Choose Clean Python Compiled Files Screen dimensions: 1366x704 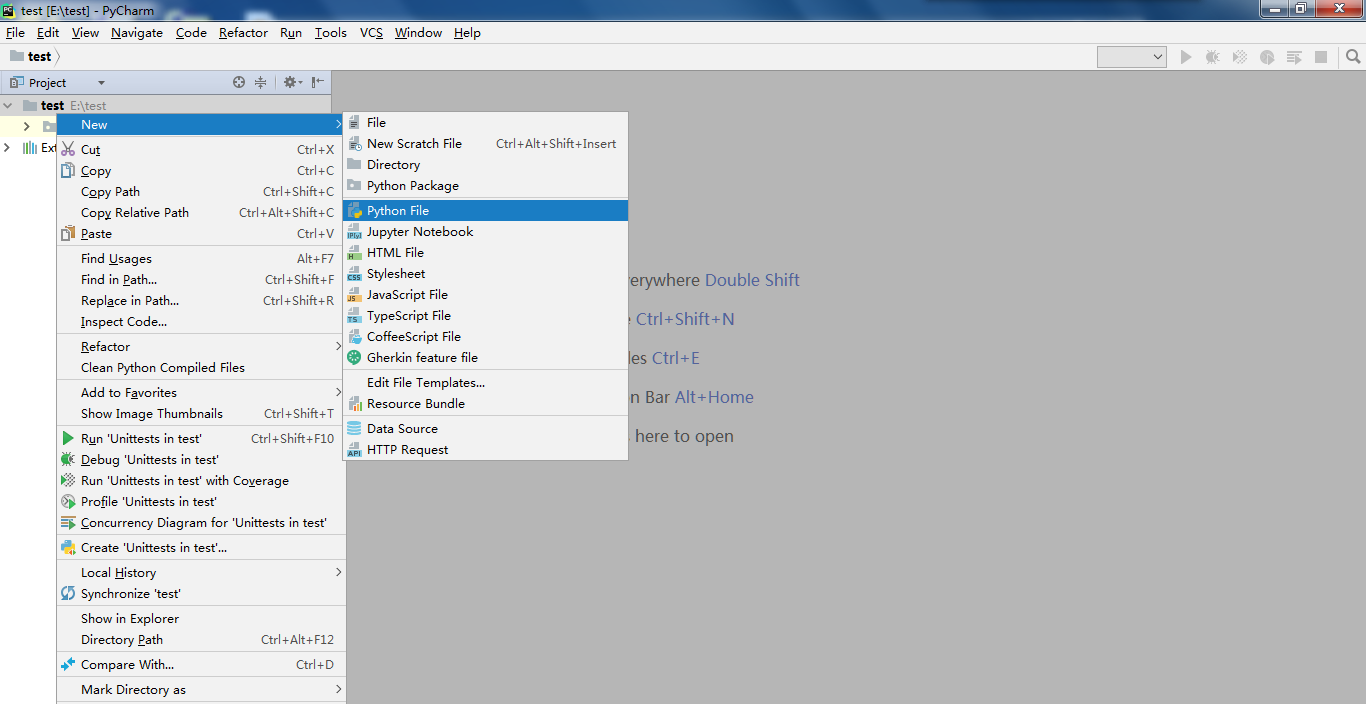(x=201, y=367)
